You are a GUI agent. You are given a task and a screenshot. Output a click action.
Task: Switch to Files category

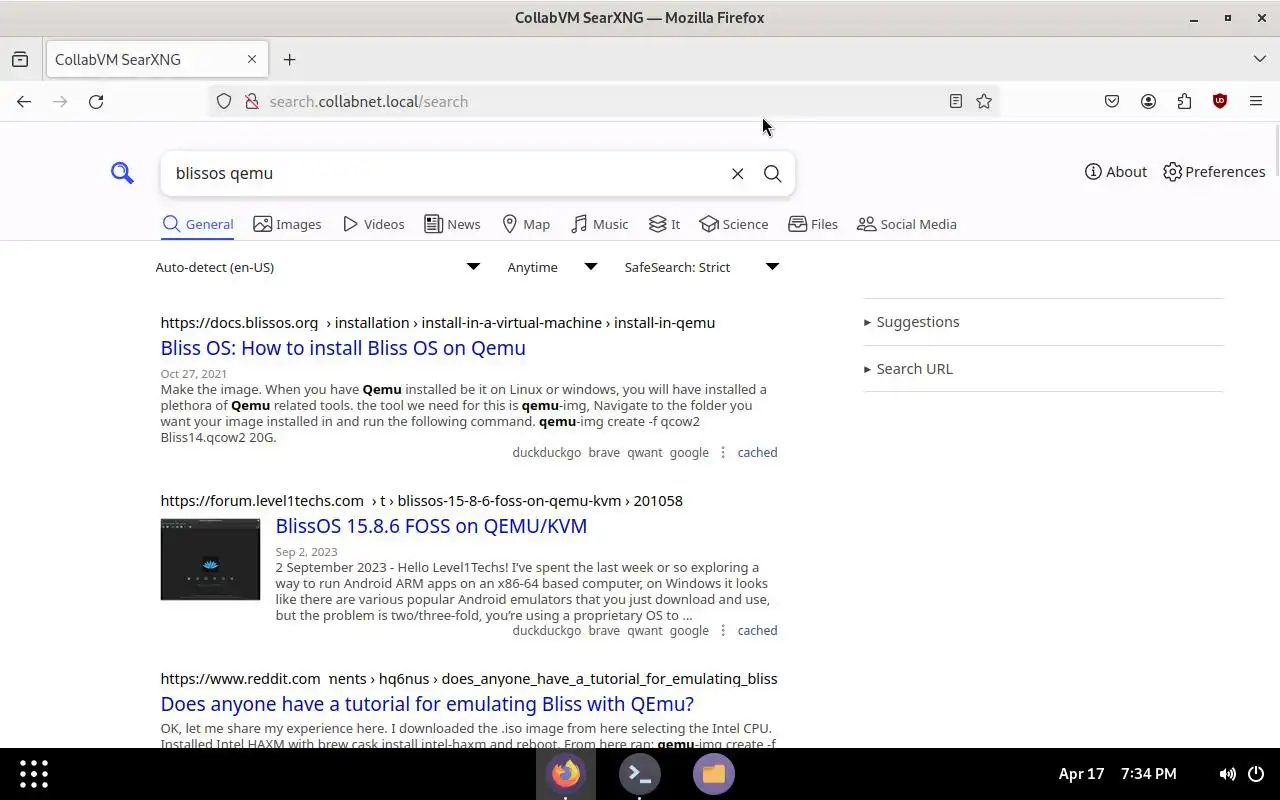[813, 224]
